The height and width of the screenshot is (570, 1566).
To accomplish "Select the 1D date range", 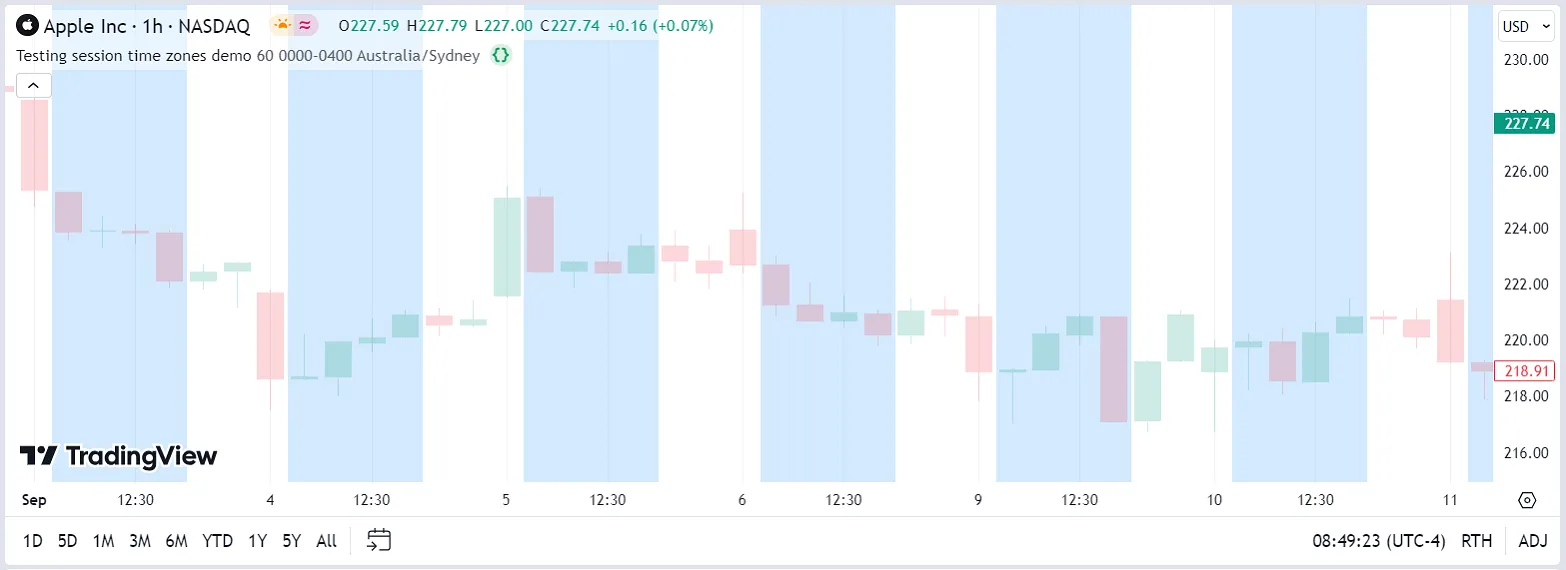I will pos(33,541).
